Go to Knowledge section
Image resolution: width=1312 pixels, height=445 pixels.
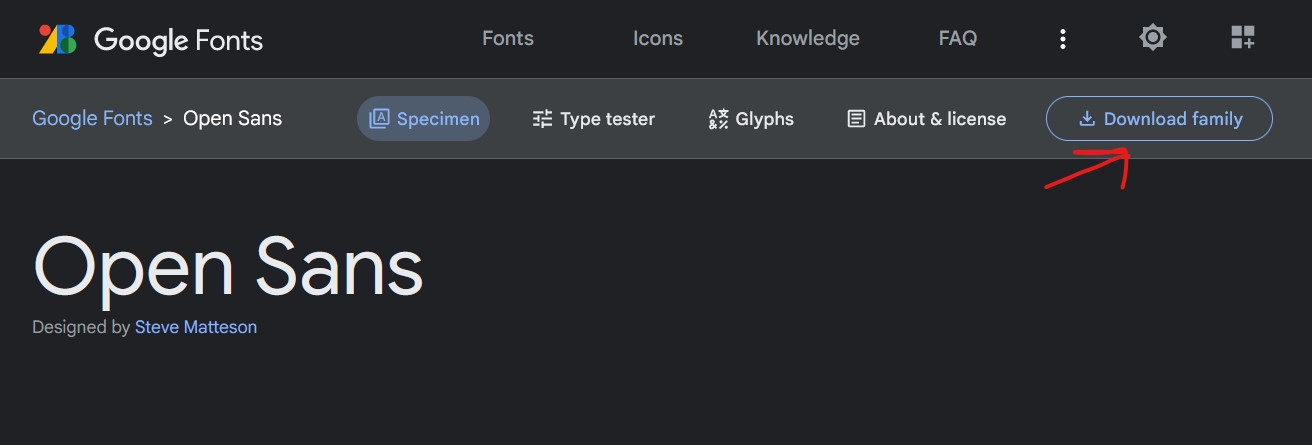(x=808, y=39)
